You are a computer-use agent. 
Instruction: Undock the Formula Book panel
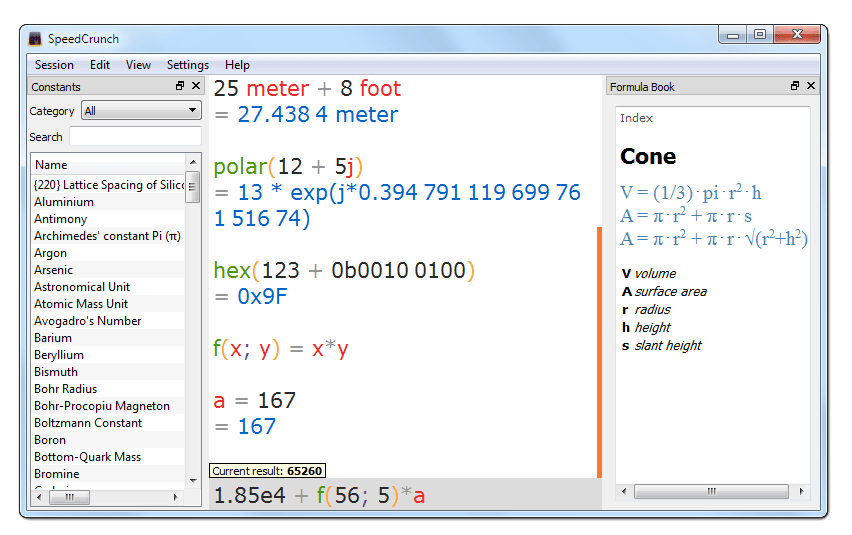(795, 86)
